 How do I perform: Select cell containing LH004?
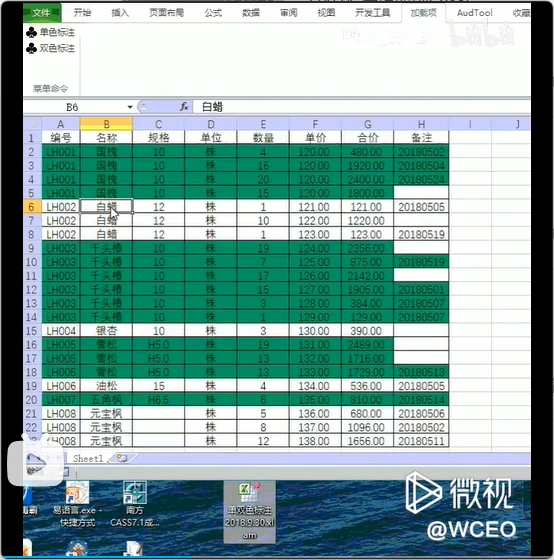(61, 331)
